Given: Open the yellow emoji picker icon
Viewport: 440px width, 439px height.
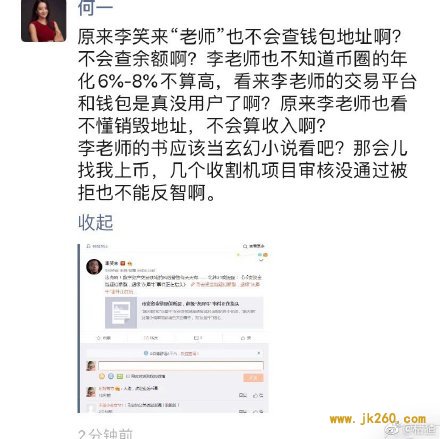Looking at the screenshot, I should (102, 376).
